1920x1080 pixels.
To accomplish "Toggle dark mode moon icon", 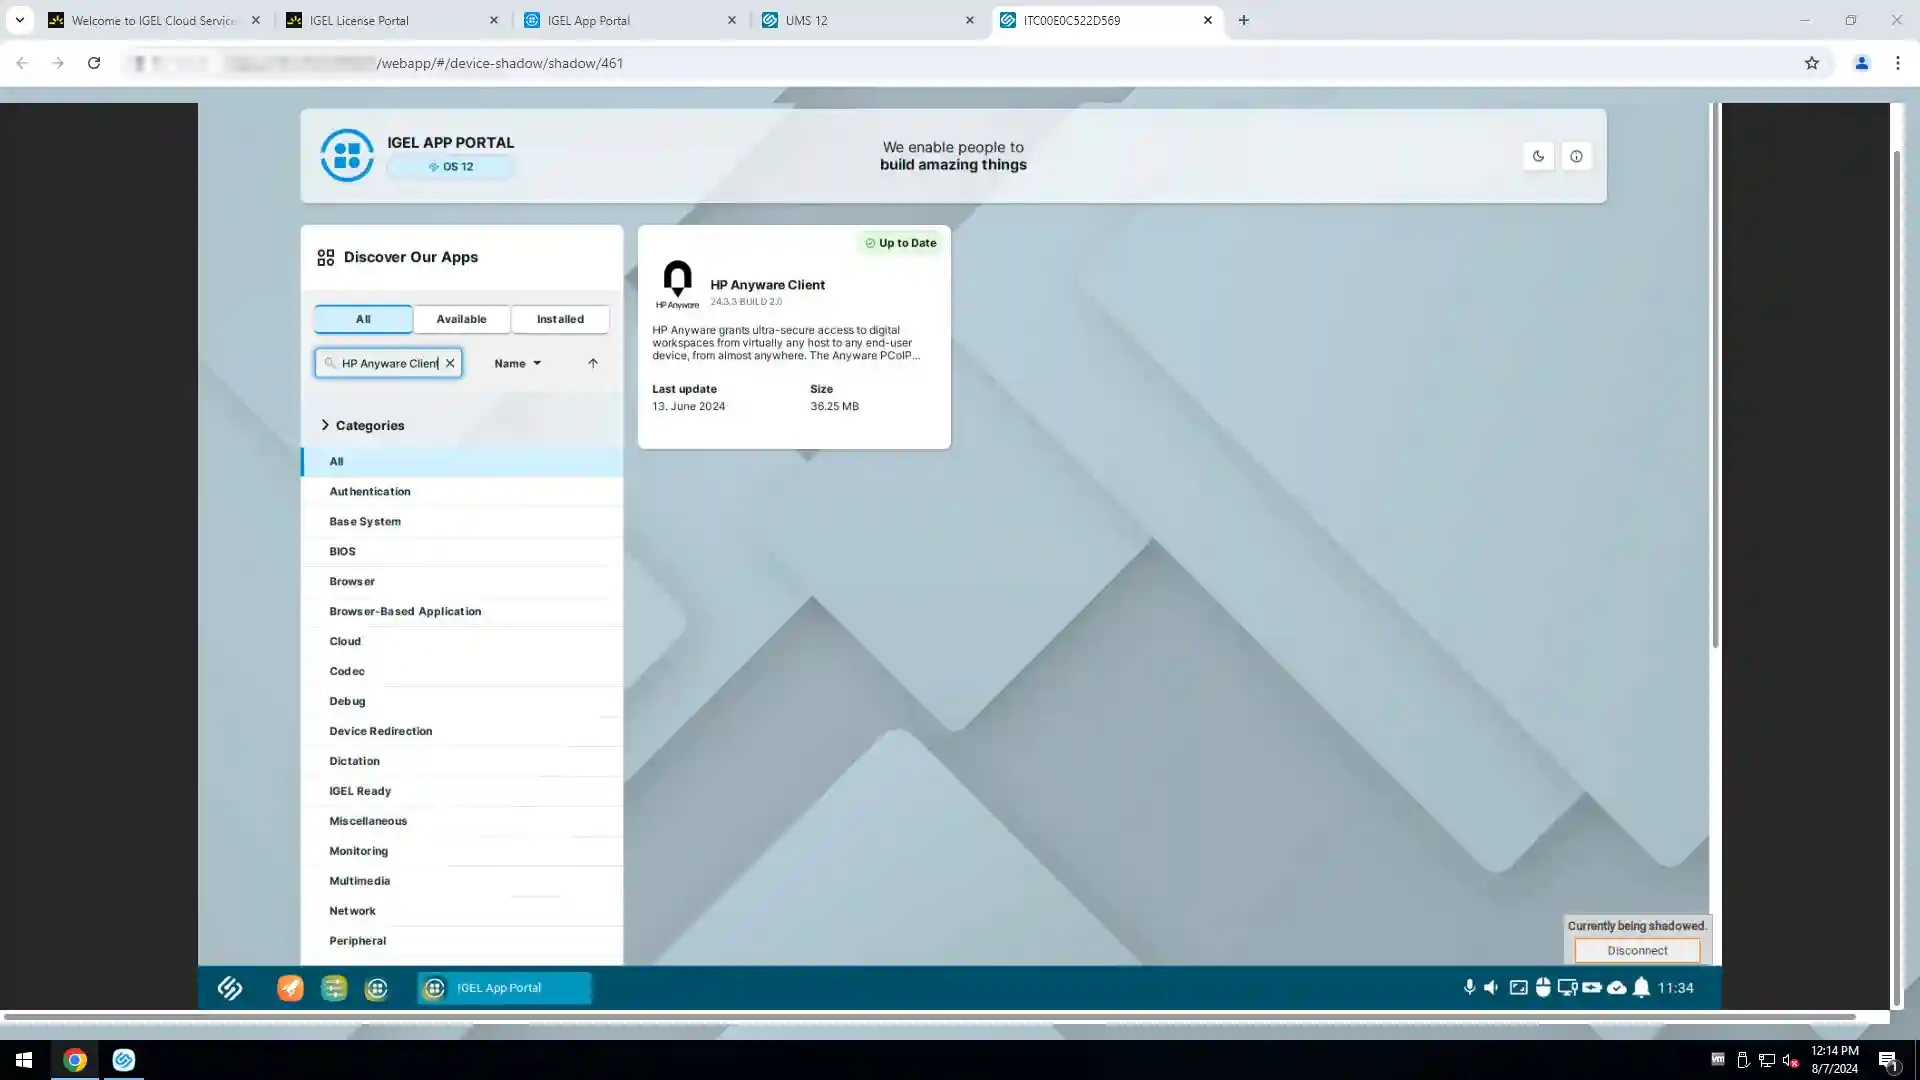I will tap(1538, 156).
